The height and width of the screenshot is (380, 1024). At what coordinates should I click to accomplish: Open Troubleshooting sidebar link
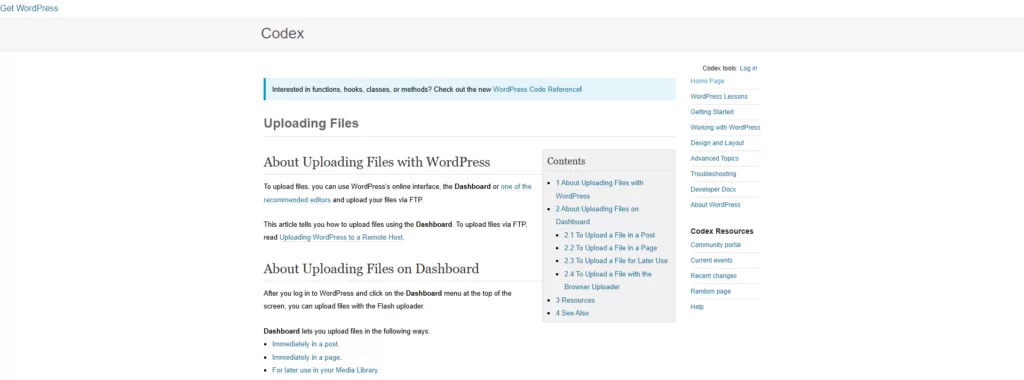713,174
